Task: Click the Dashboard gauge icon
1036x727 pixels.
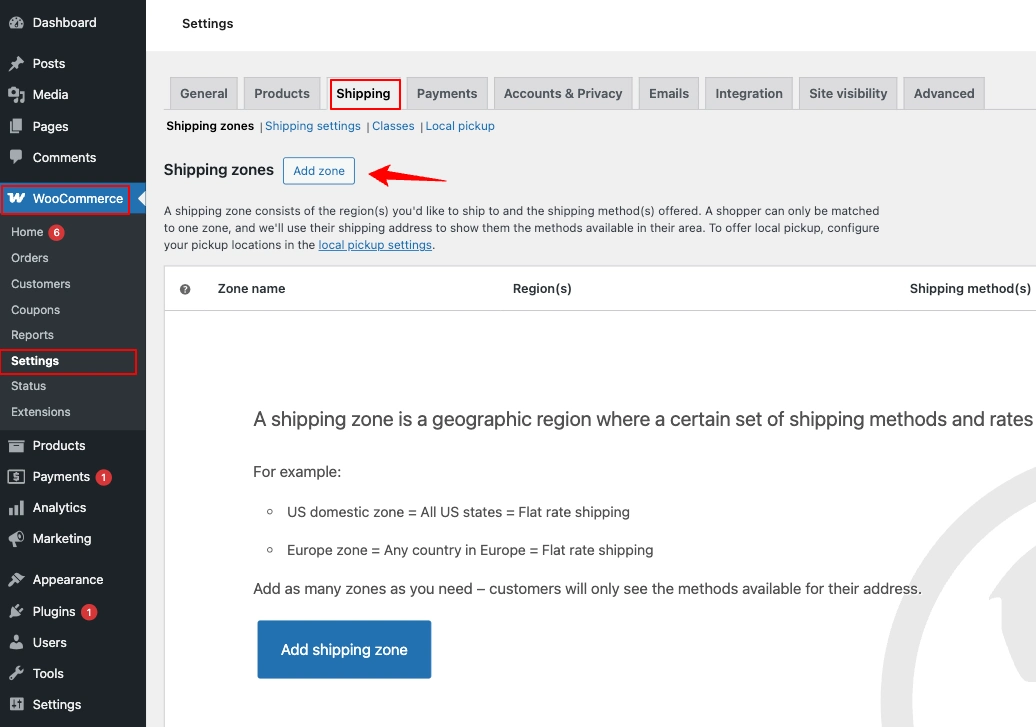Action: pos(17,23)
